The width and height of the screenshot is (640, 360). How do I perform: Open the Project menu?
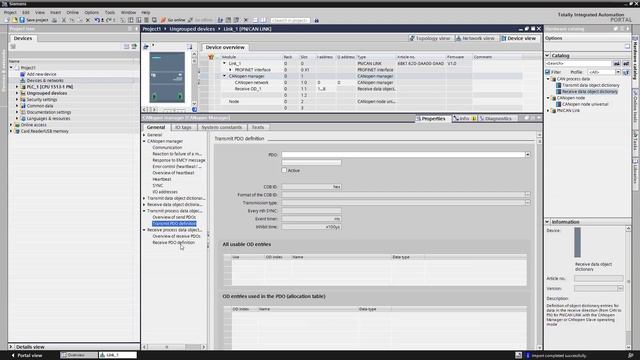[x=10, y=12]
